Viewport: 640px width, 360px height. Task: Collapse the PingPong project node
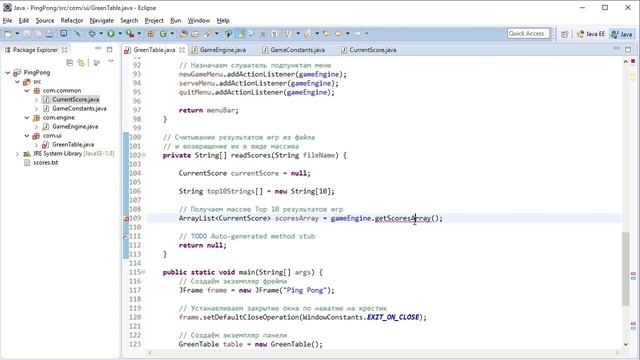click(x=8, y=73)
